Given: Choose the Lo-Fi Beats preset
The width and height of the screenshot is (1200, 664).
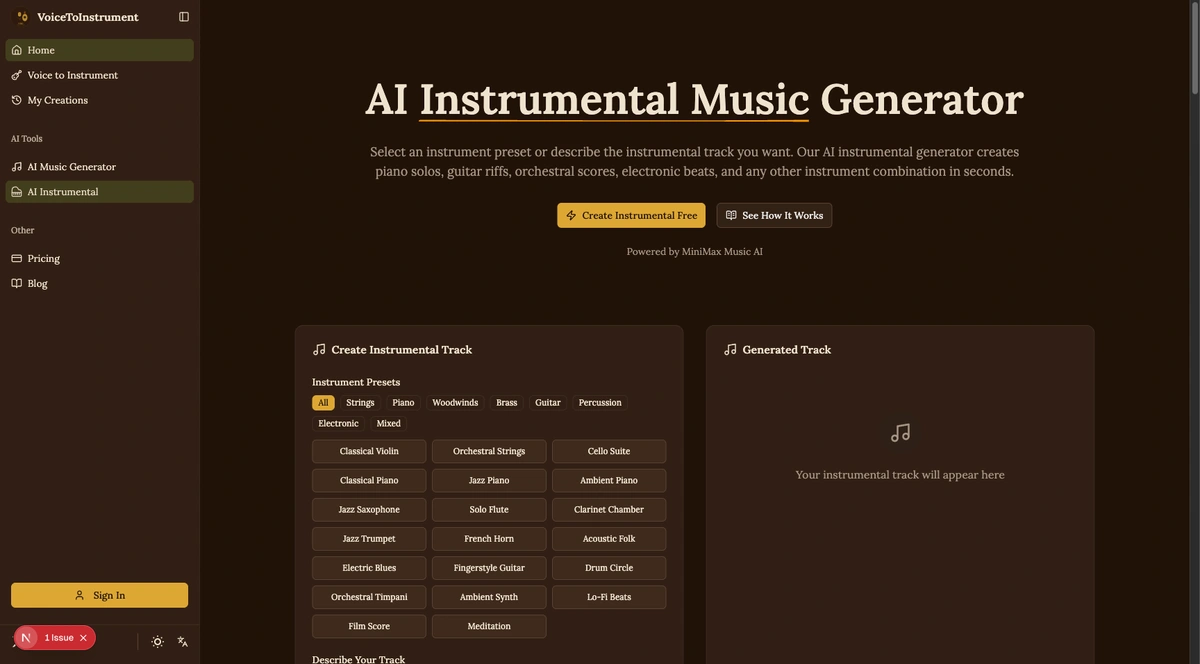Looking at the screenshot, I should click(609, 597).
